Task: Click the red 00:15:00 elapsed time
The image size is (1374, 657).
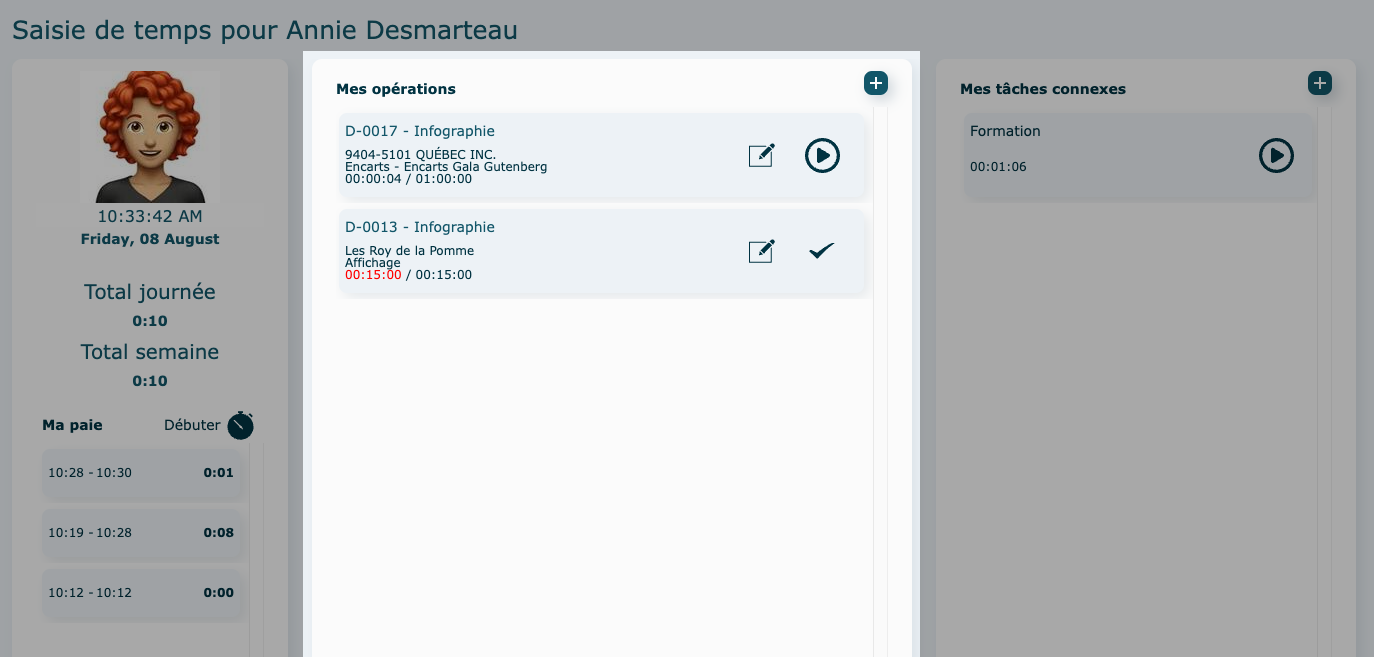Action: (373, 275)
